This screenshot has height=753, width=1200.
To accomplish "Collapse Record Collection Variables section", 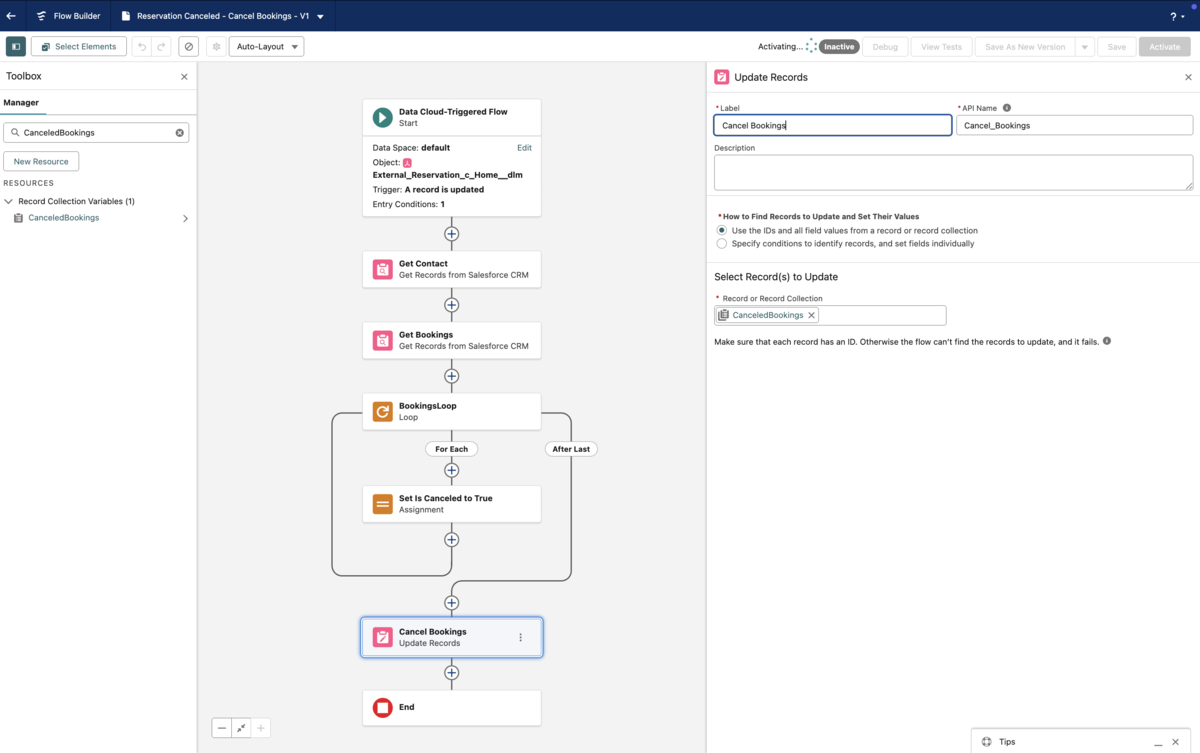I will [9, 201].
